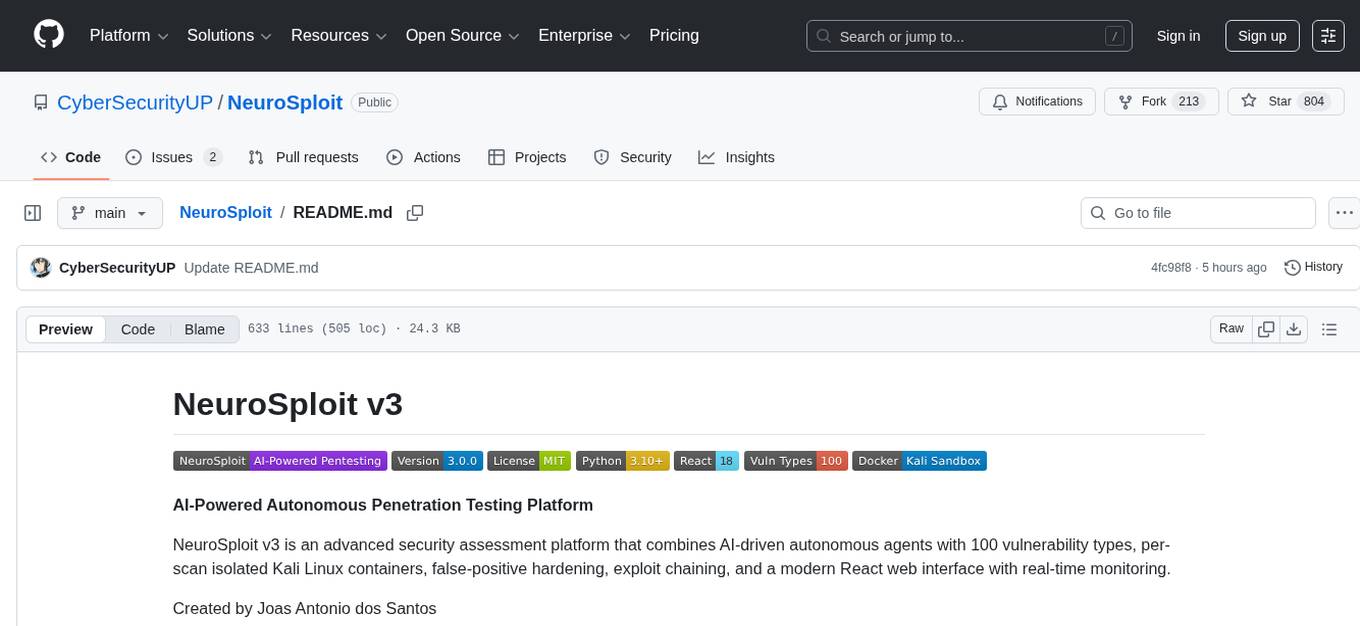Click the copy path icon next to README.md

[x=415, y=213]
